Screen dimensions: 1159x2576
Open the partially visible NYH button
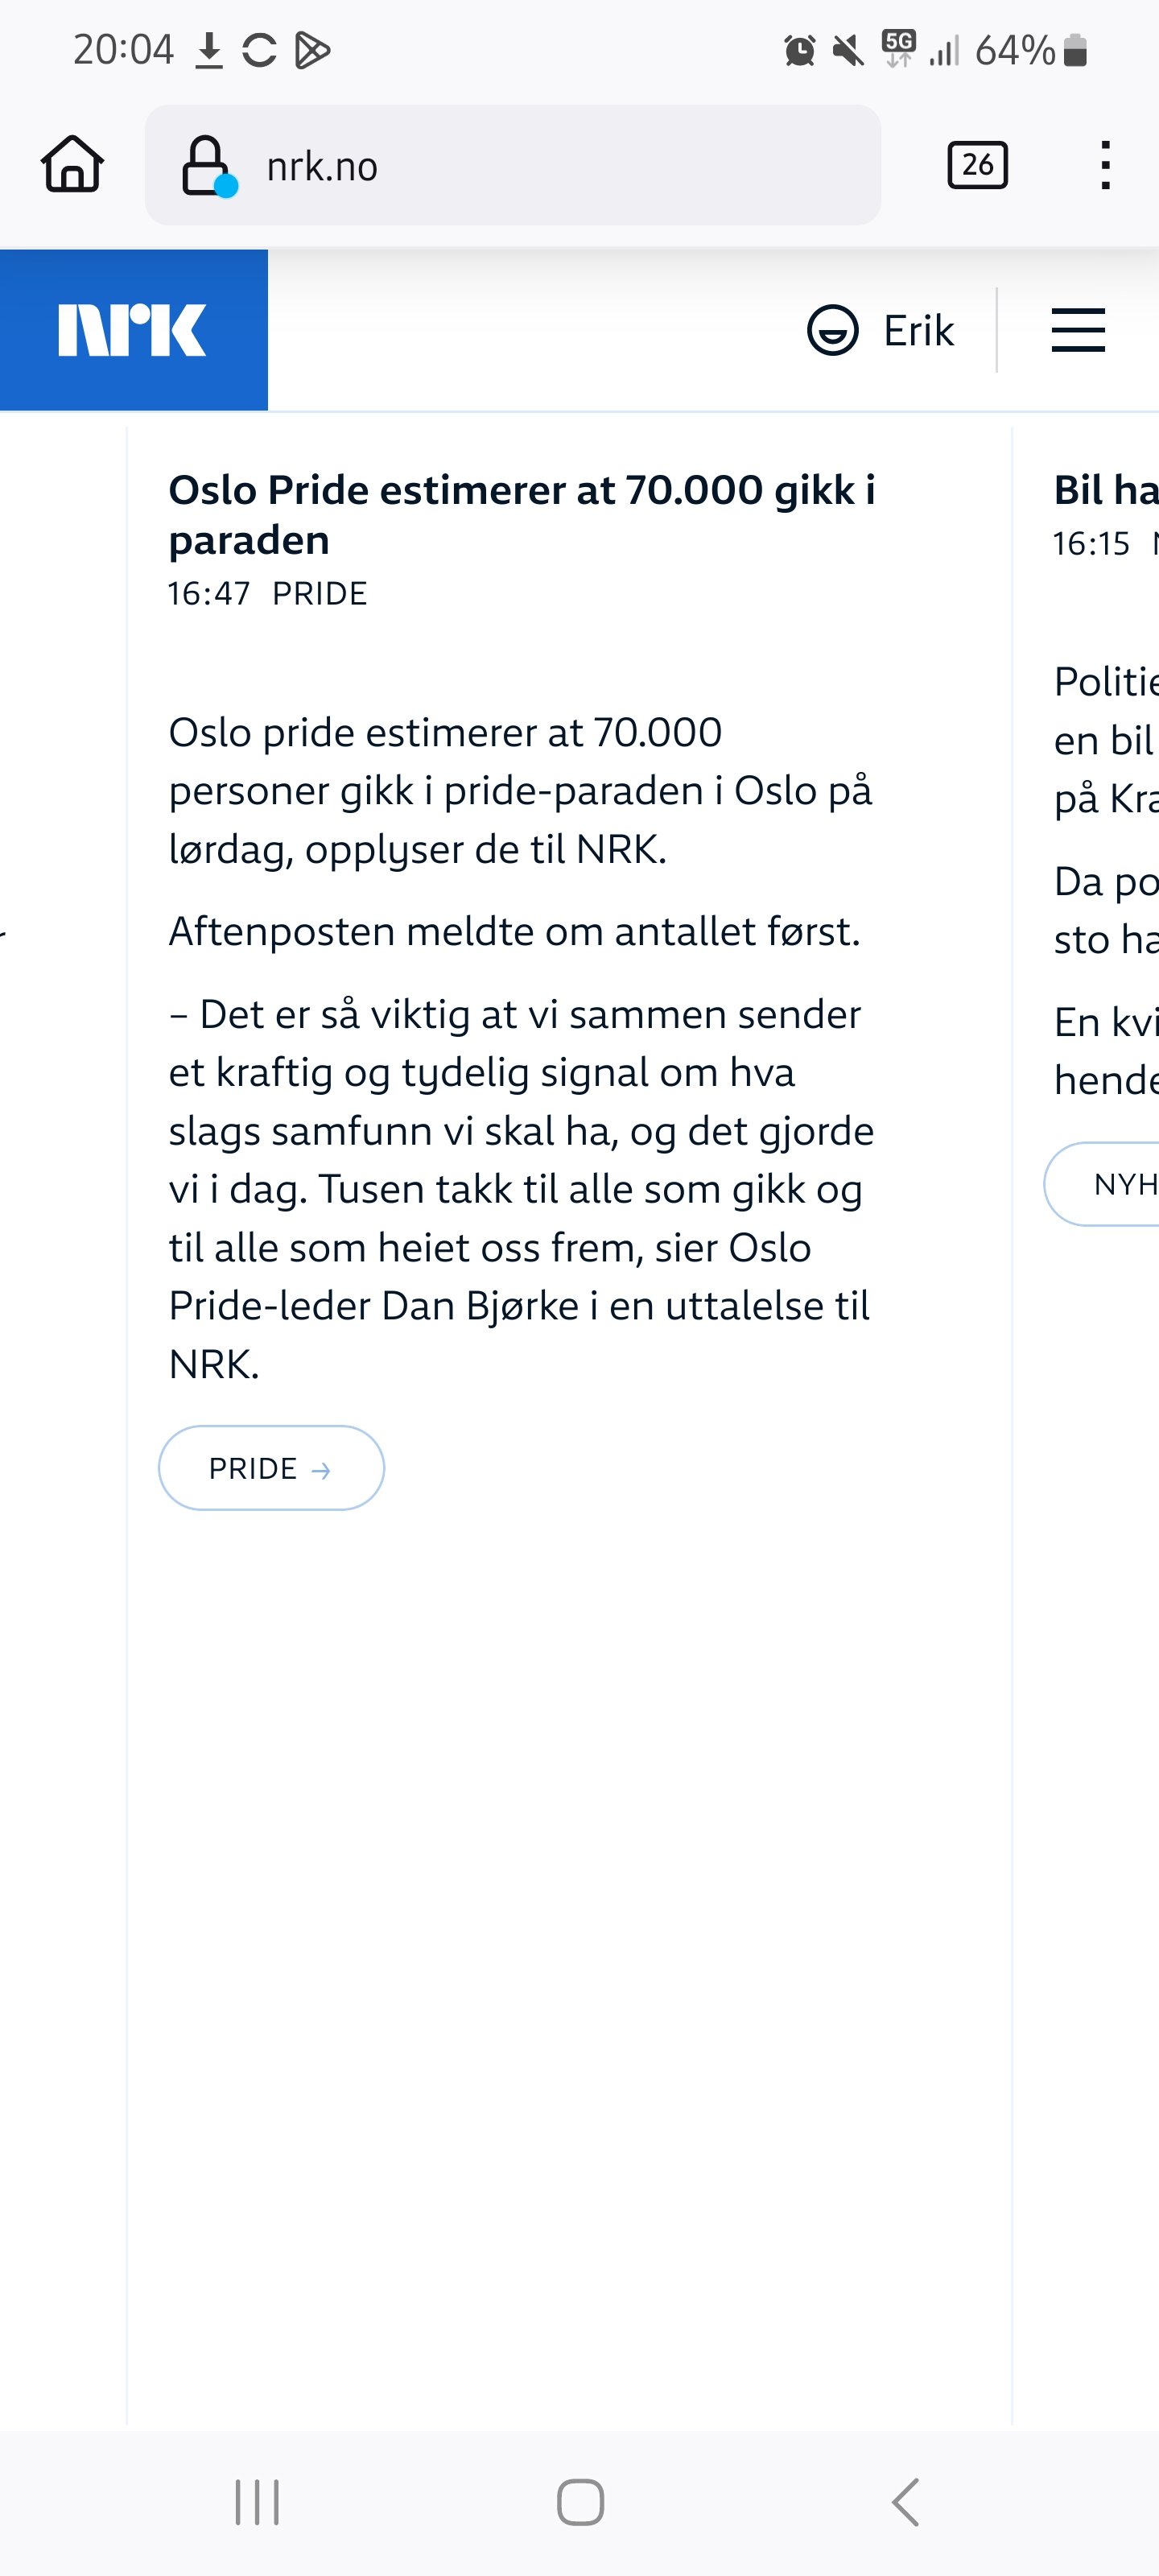(x=1110, y=1184)
